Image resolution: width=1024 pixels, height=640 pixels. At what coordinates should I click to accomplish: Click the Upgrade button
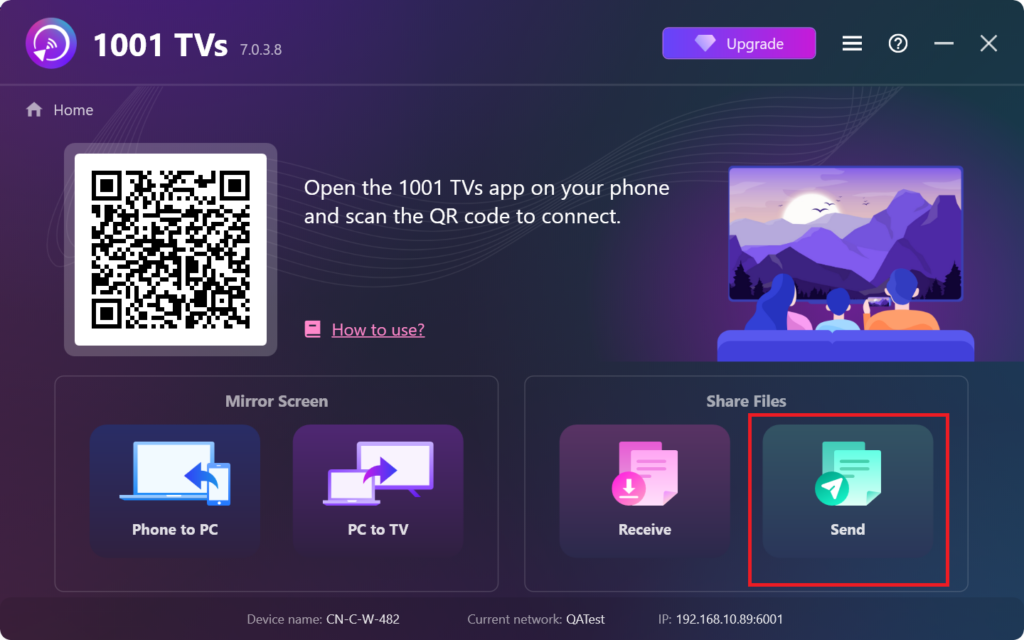click(x=739, y=44)
